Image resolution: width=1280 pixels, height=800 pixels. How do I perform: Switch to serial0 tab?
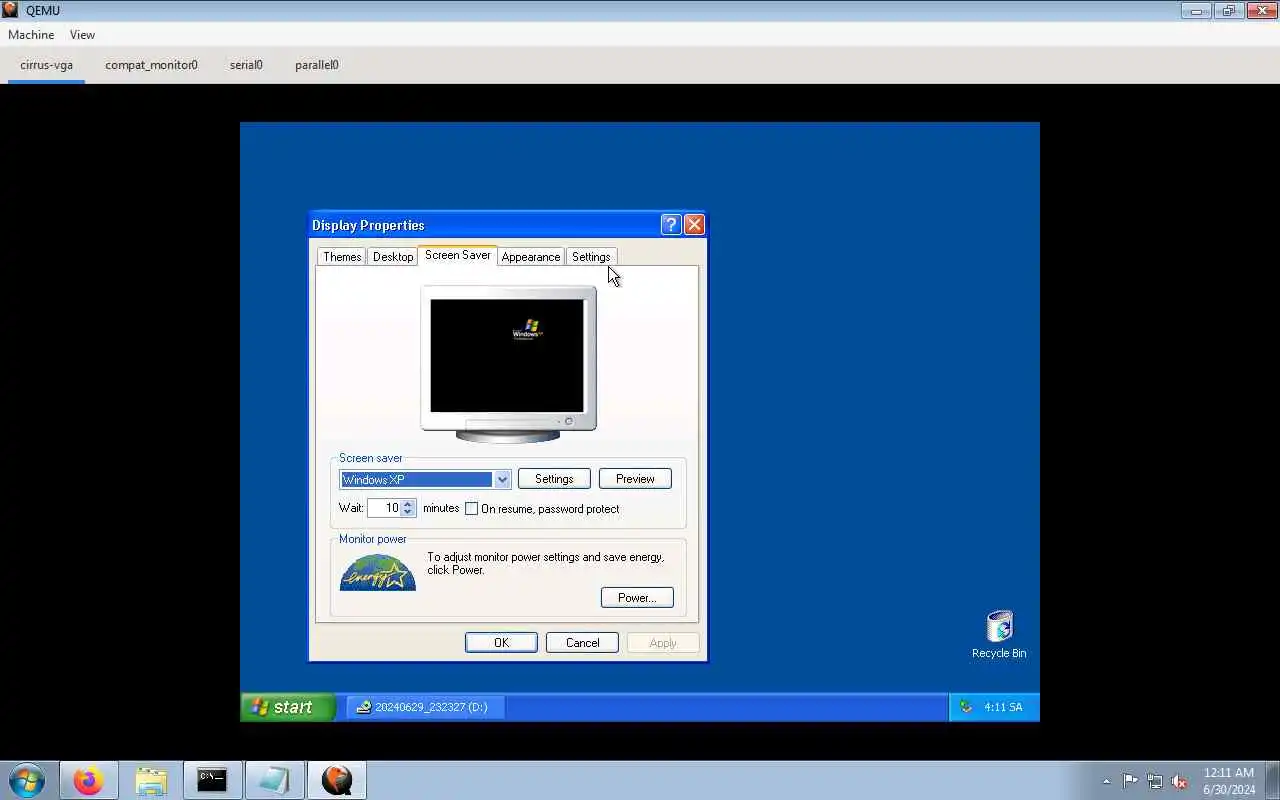(x=246, y=65)
